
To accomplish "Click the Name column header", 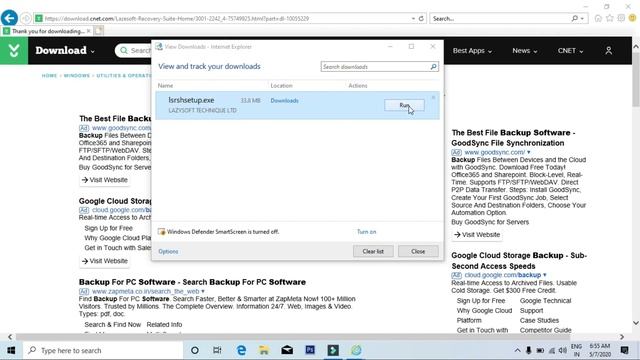I will (165, 86).
